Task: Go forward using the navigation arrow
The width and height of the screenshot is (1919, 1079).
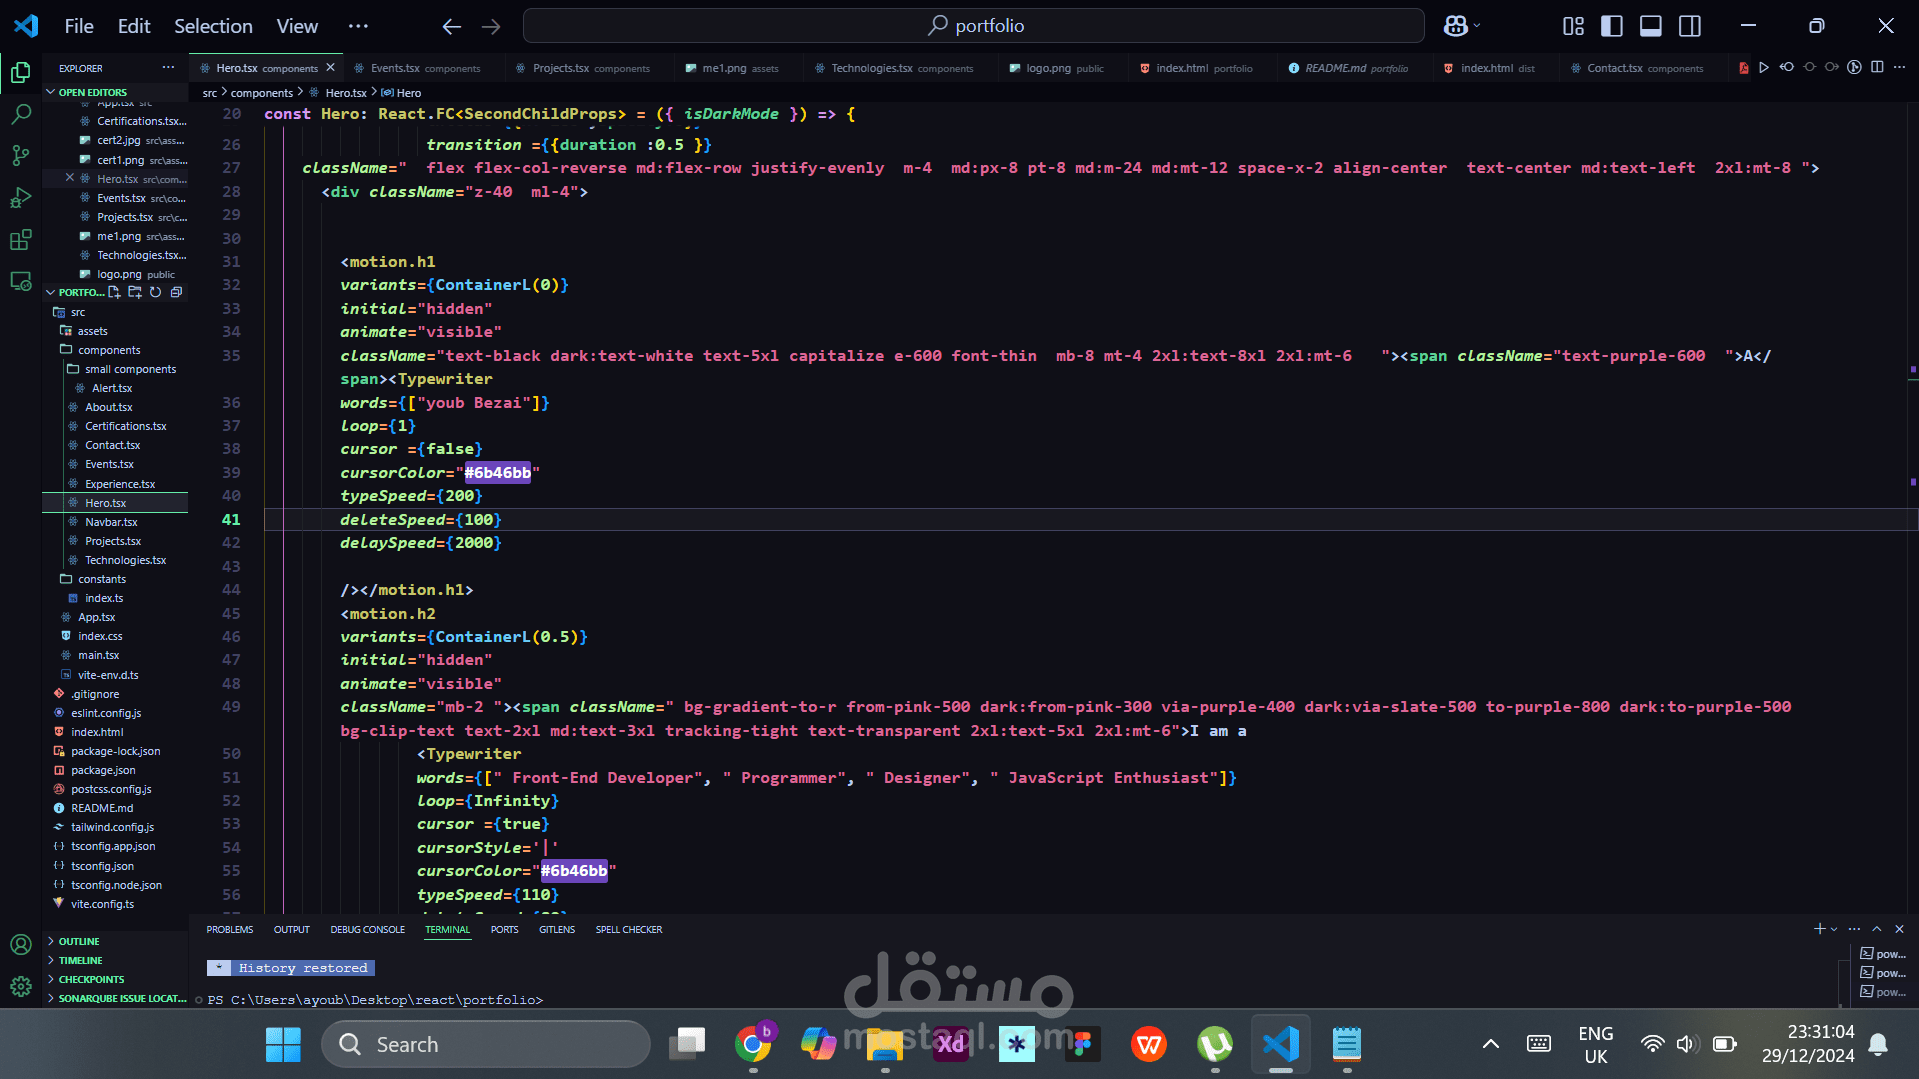Action: click(491, 26)
